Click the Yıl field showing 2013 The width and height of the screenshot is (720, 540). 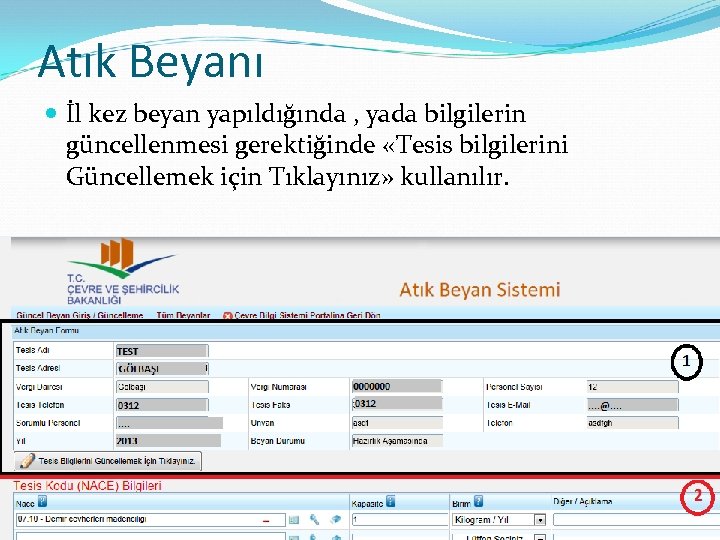[168, 441]
